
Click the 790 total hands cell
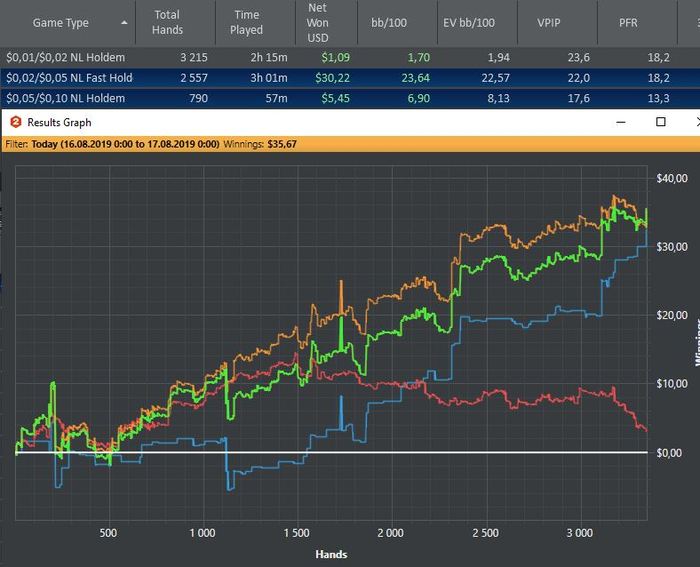(199, 98)
